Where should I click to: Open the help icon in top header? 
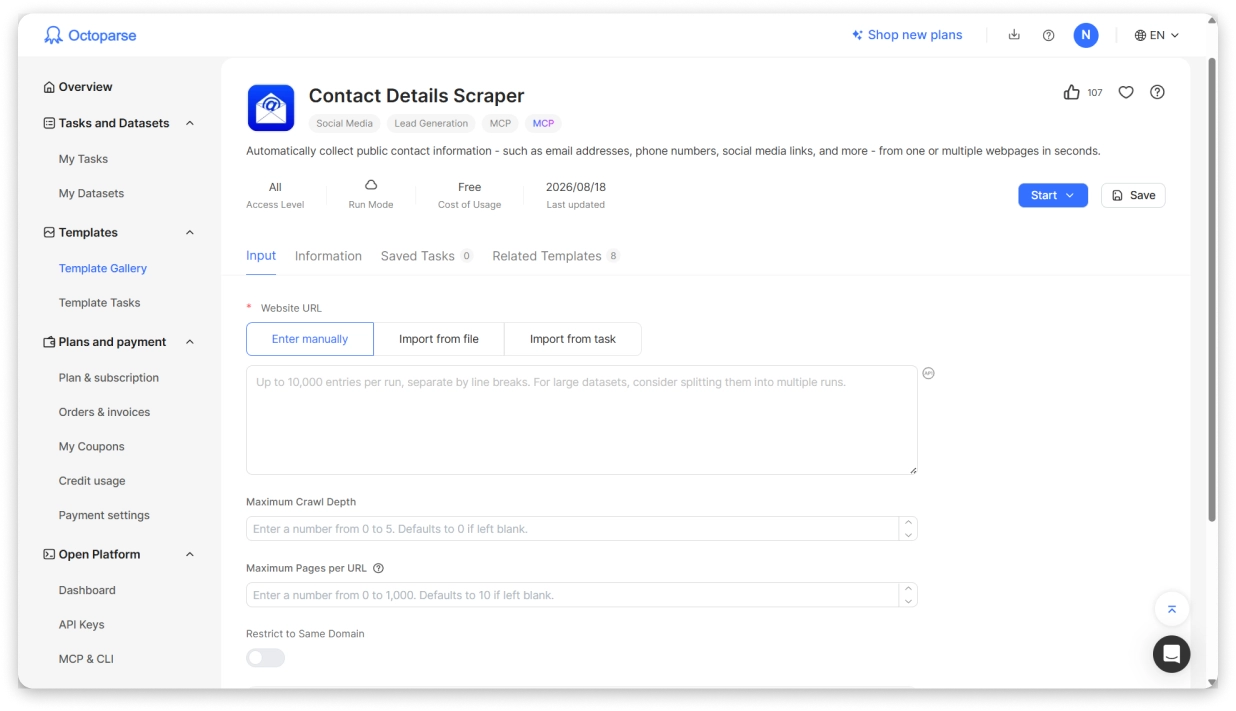1048,35
